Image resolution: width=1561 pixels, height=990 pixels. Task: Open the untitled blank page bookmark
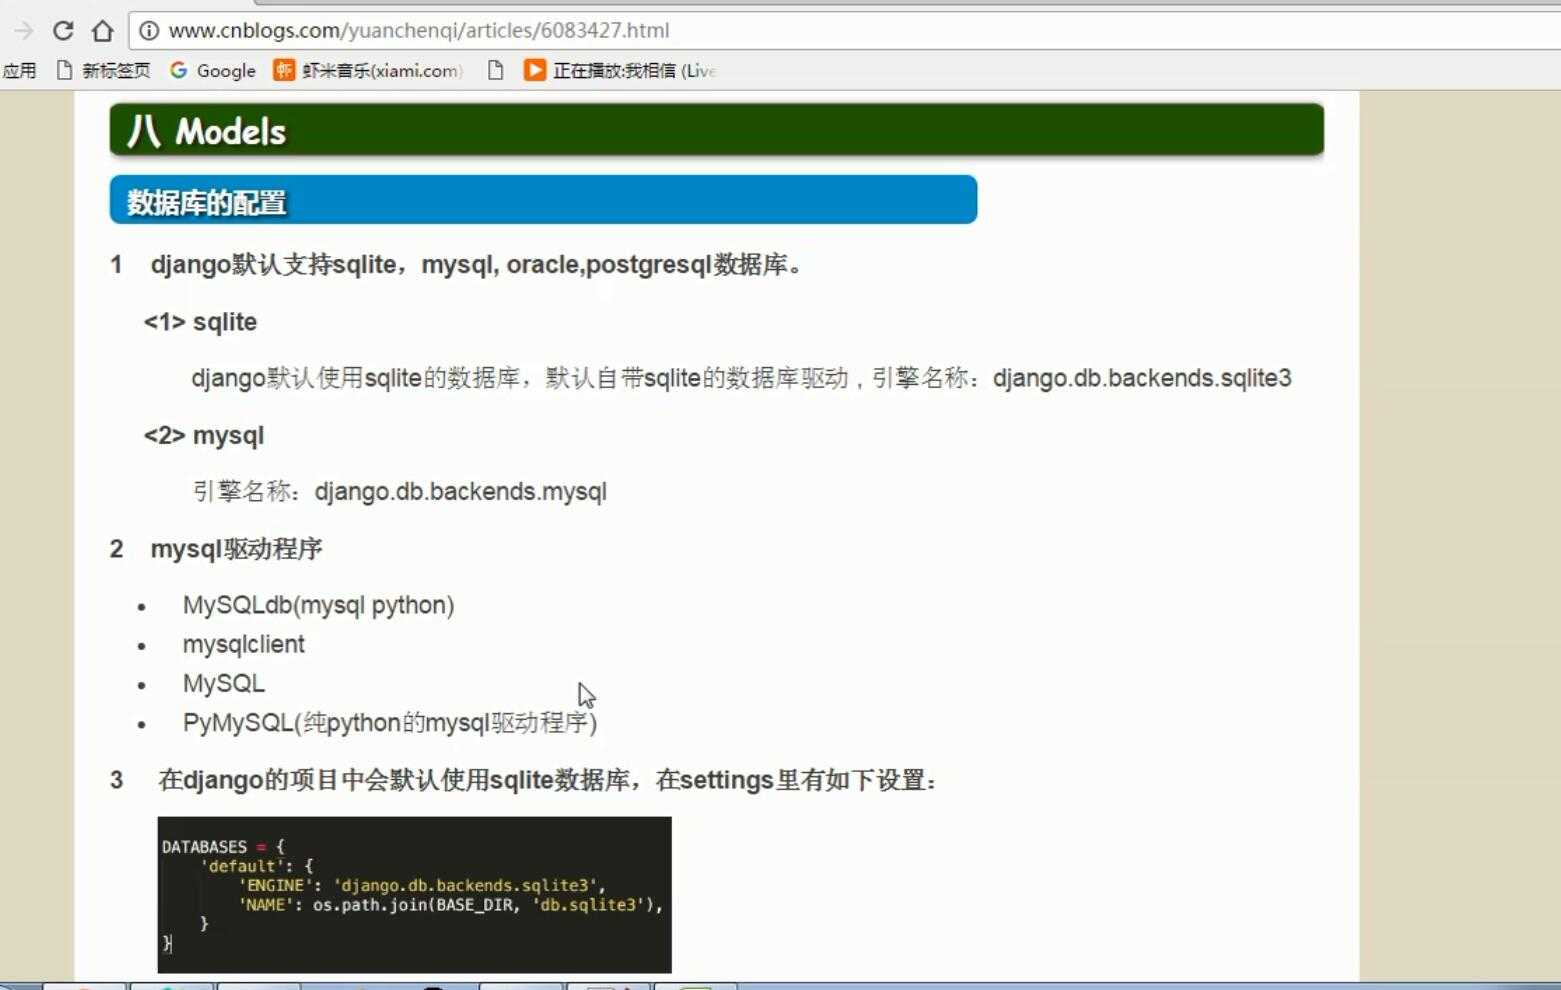(495, 71)
